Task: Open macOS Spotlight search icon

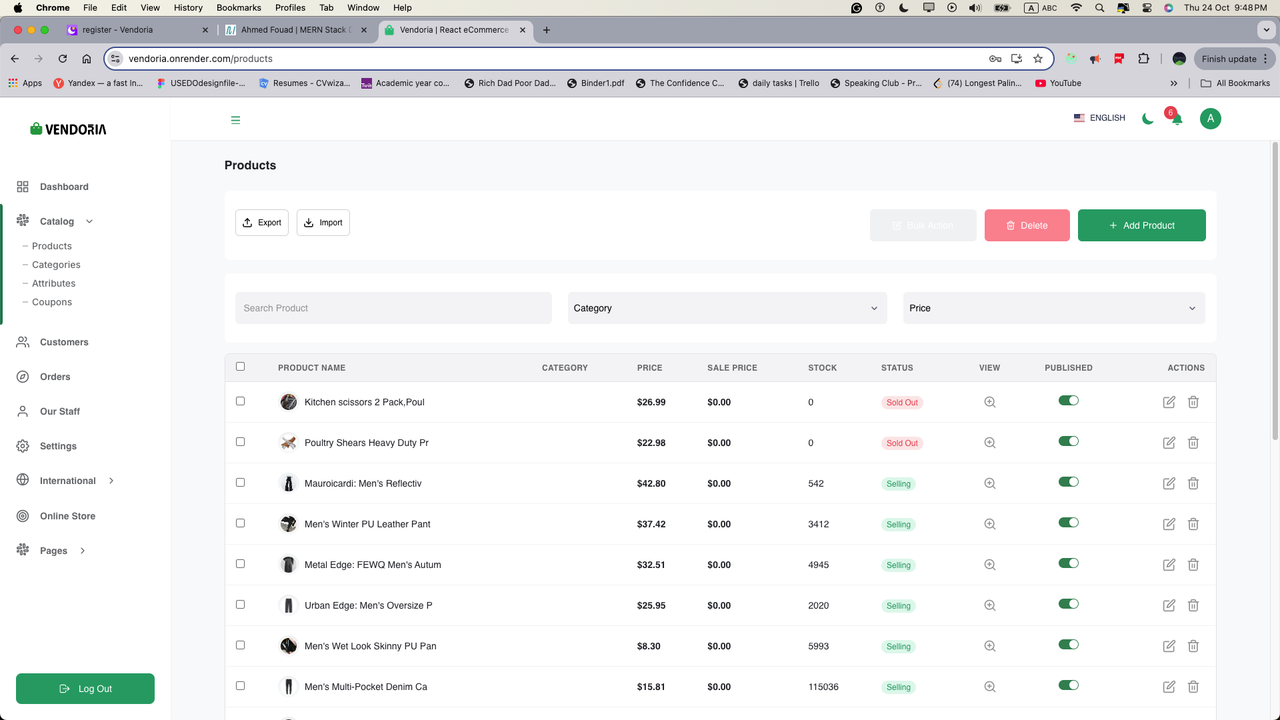Action: pyautogui.click(x=1100, y=7)
